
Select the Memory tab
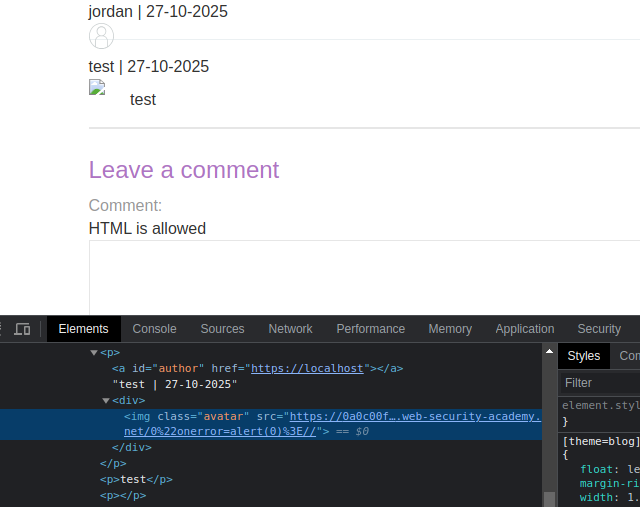coord(450,329)
